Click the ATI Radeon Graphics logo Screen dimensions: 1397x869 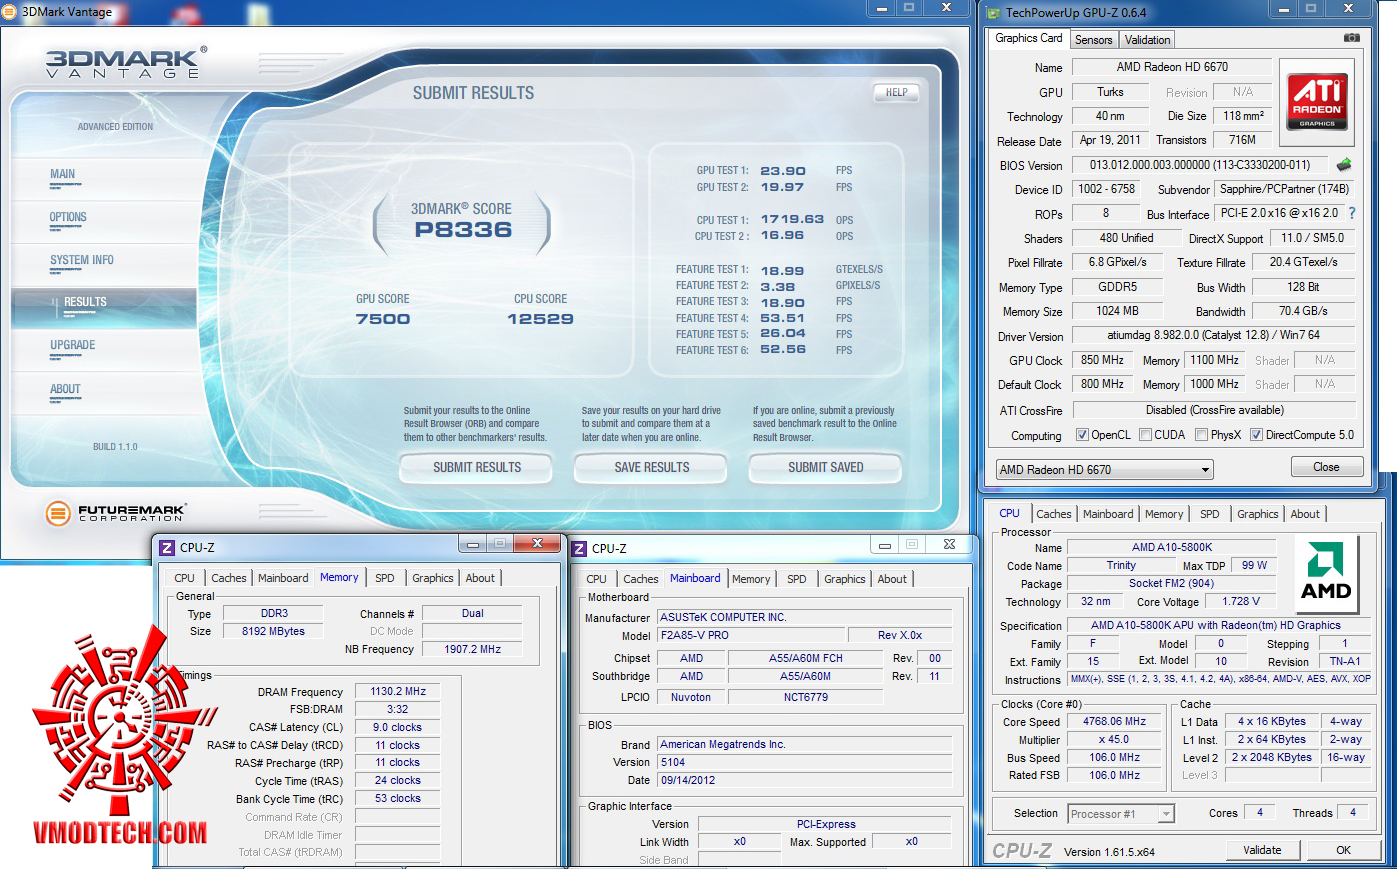pos(1316,101)
